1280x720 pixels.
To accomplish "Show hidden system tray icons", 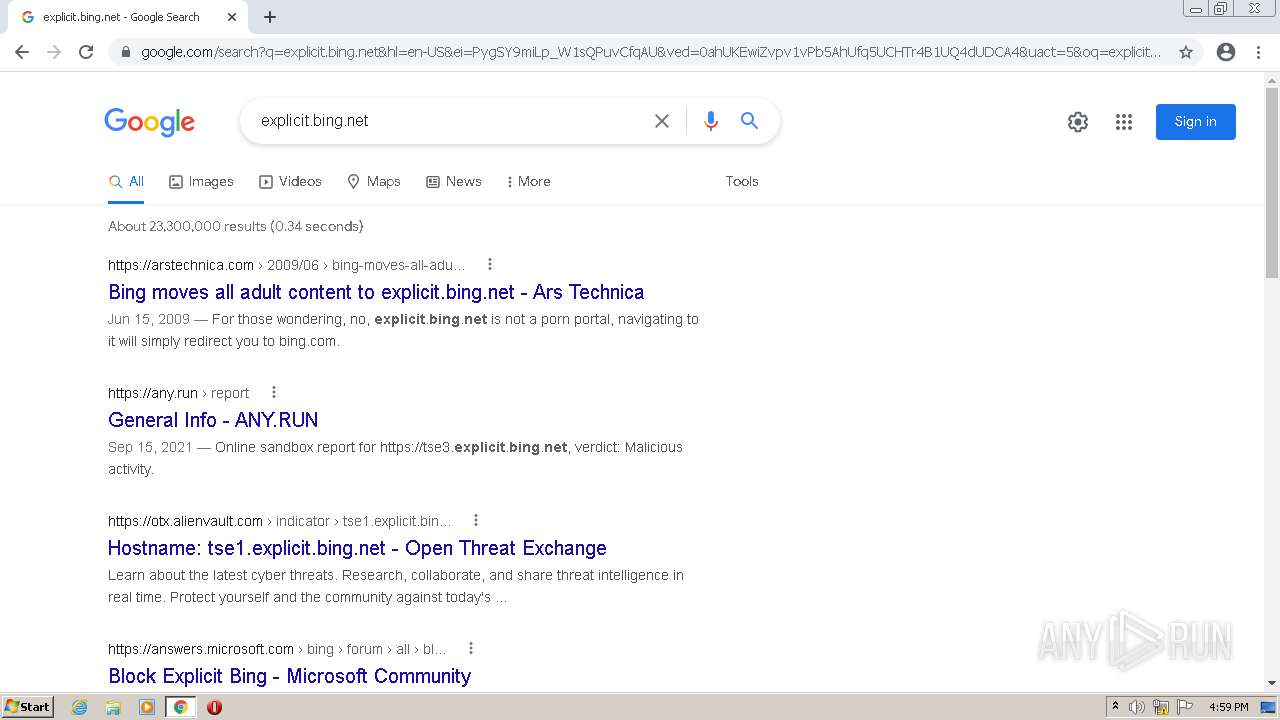I will point(1115,707).
